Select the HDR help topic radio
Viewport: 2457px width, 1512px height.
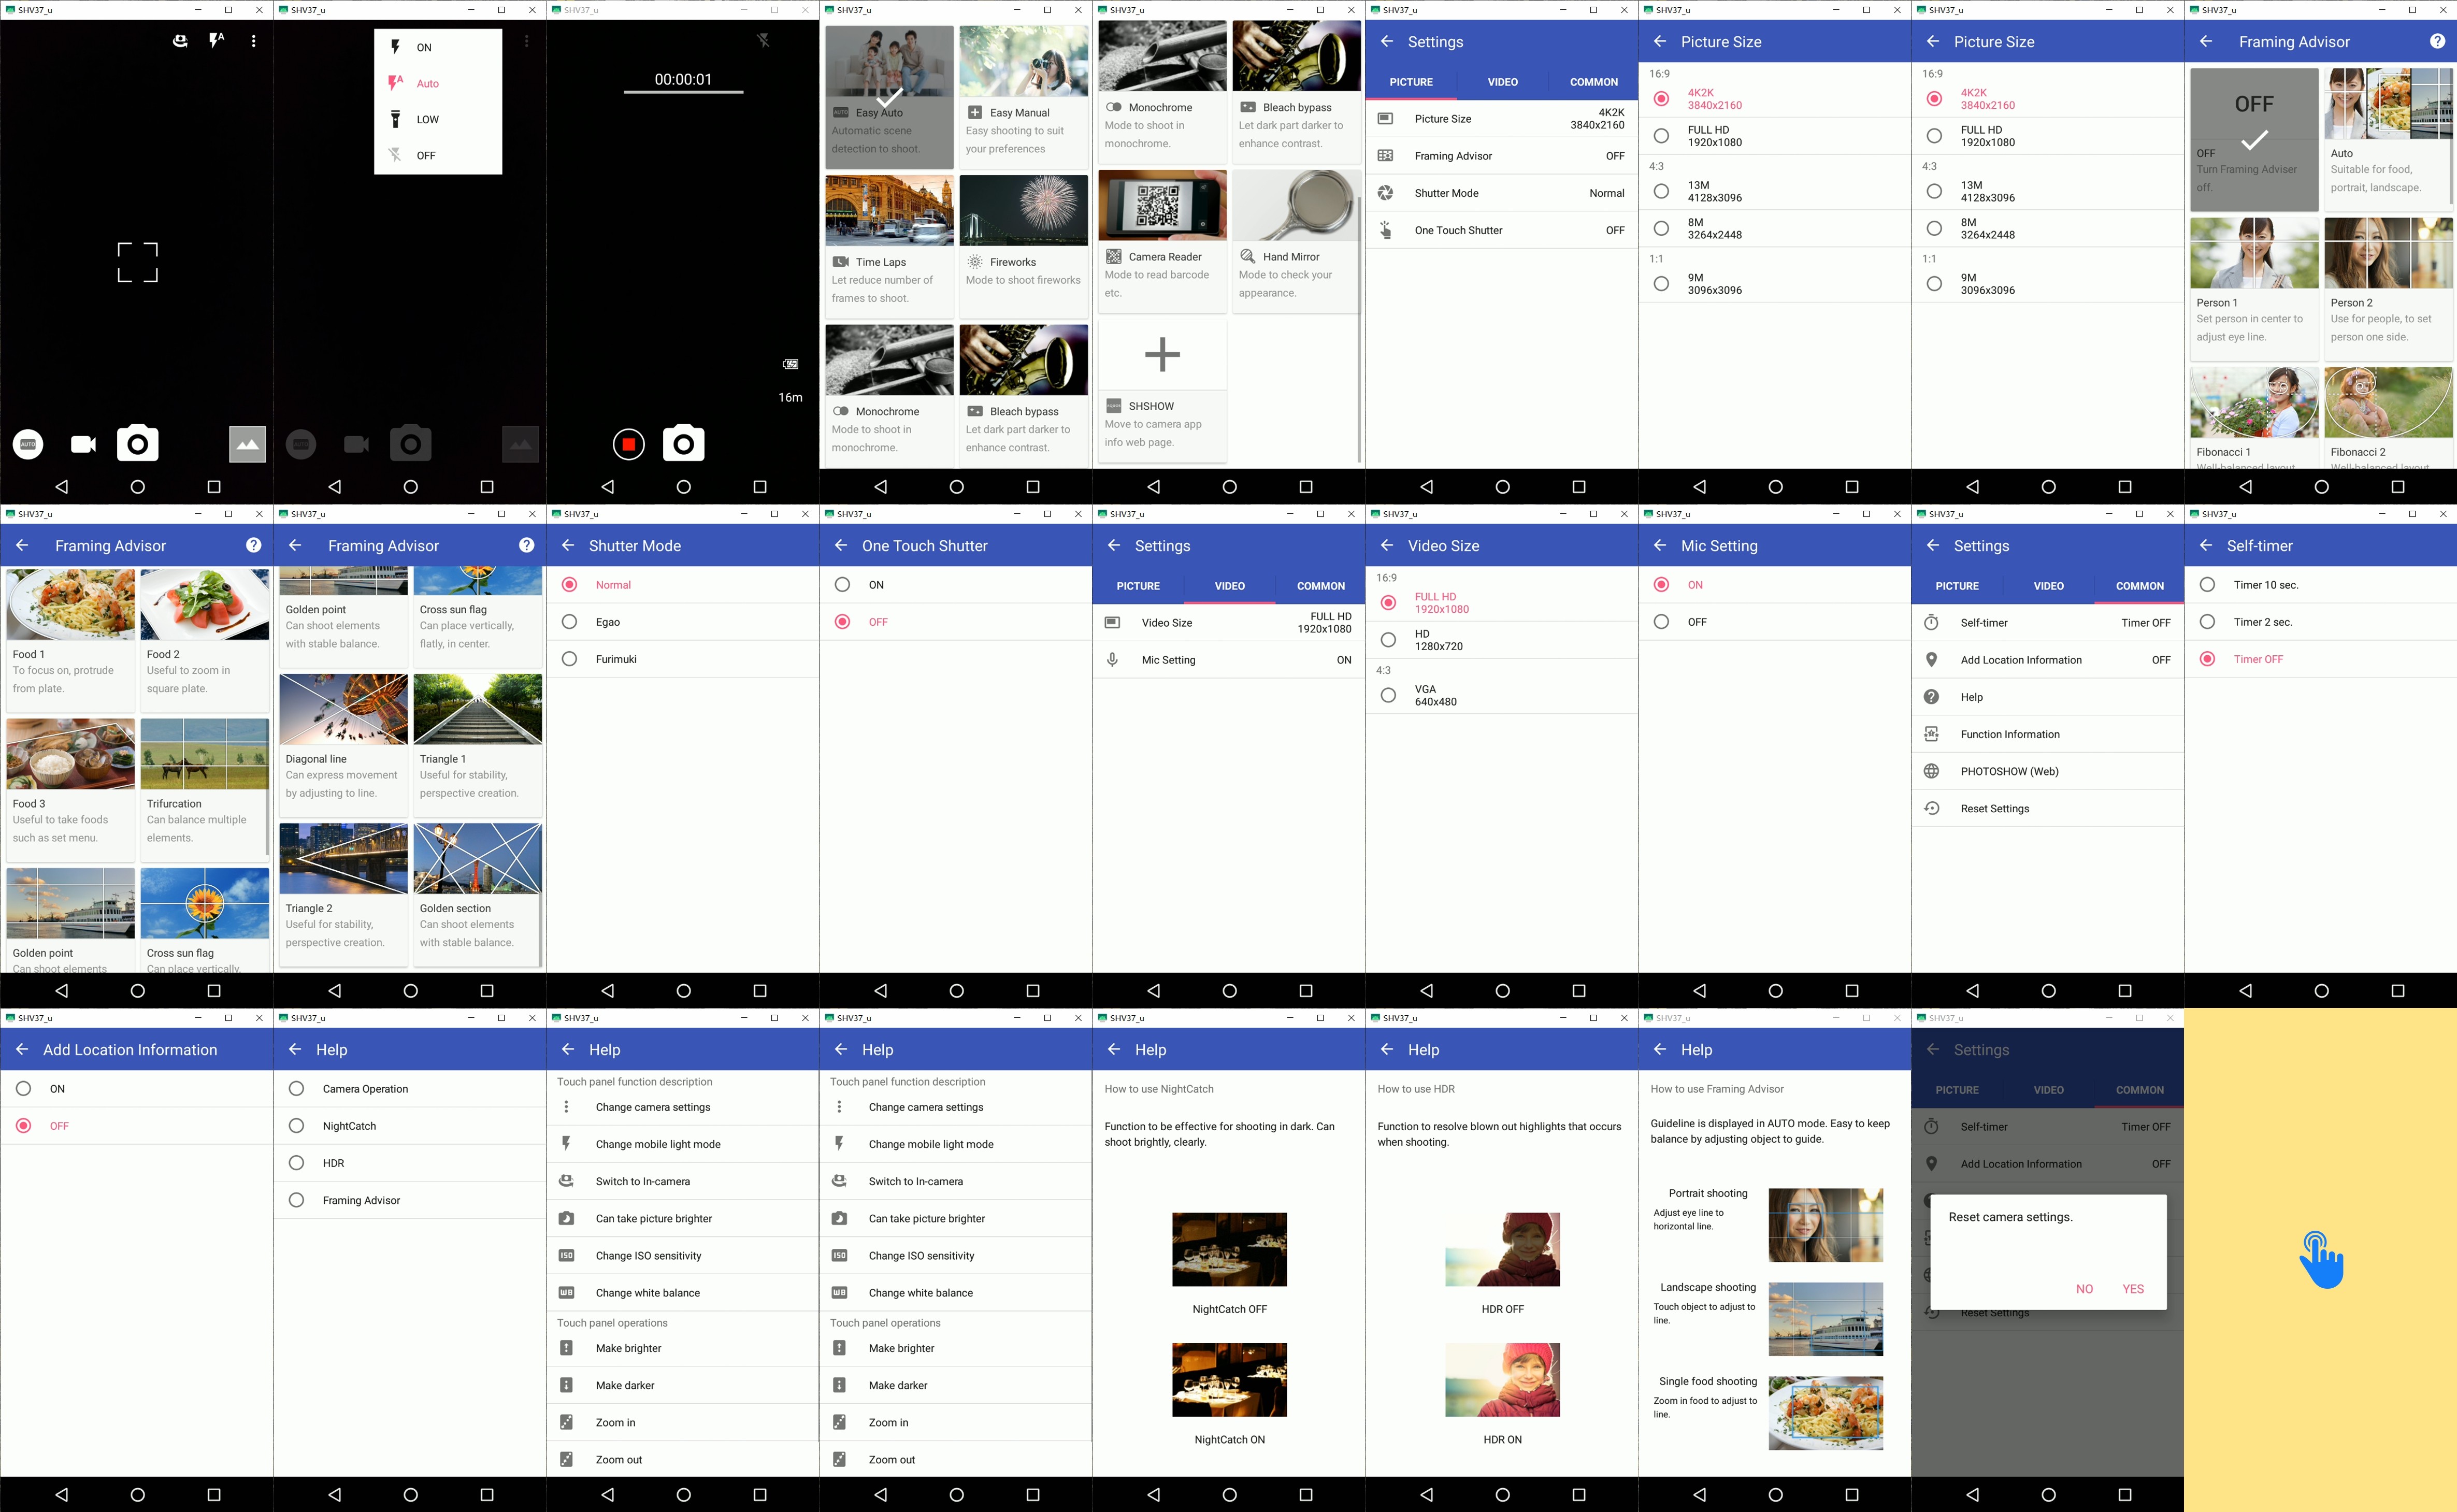(x=296, y=1163)
